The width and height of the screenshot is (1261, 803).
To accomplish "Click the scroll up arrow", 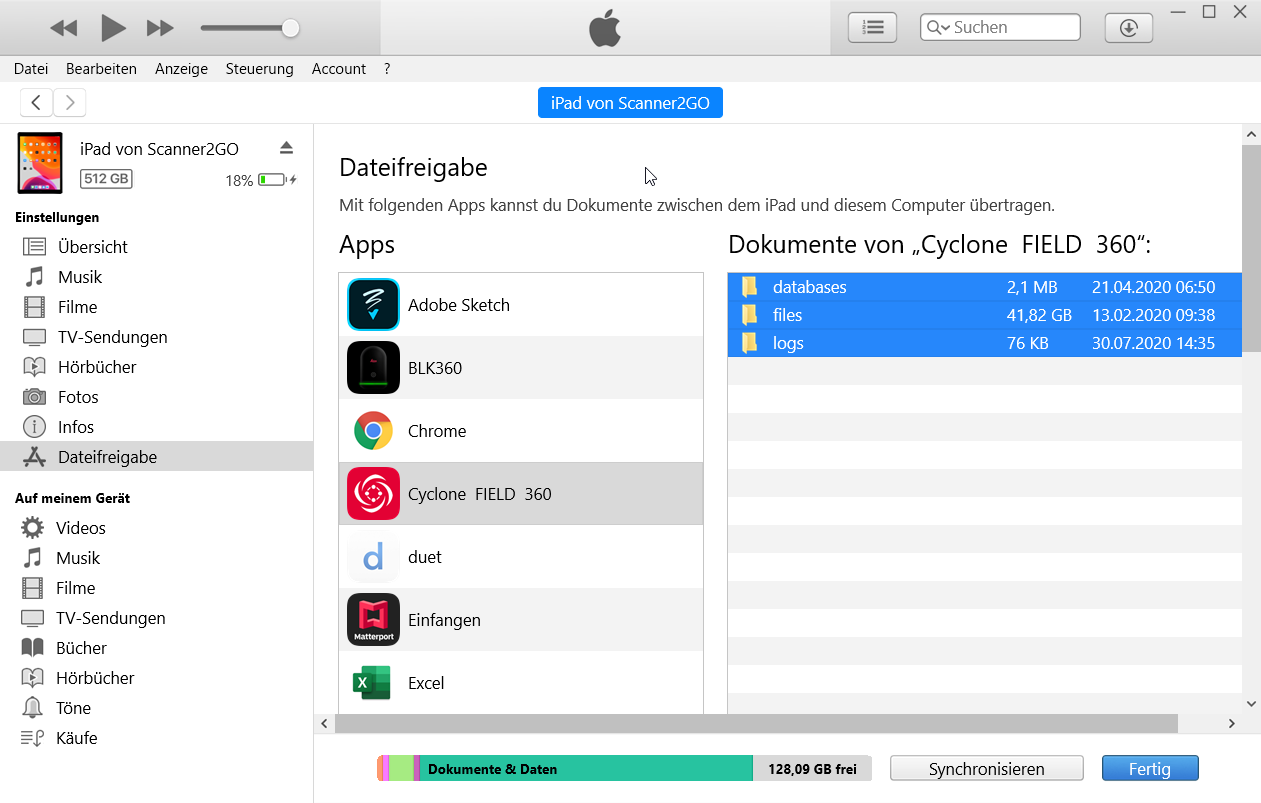I will point(1251,134).
